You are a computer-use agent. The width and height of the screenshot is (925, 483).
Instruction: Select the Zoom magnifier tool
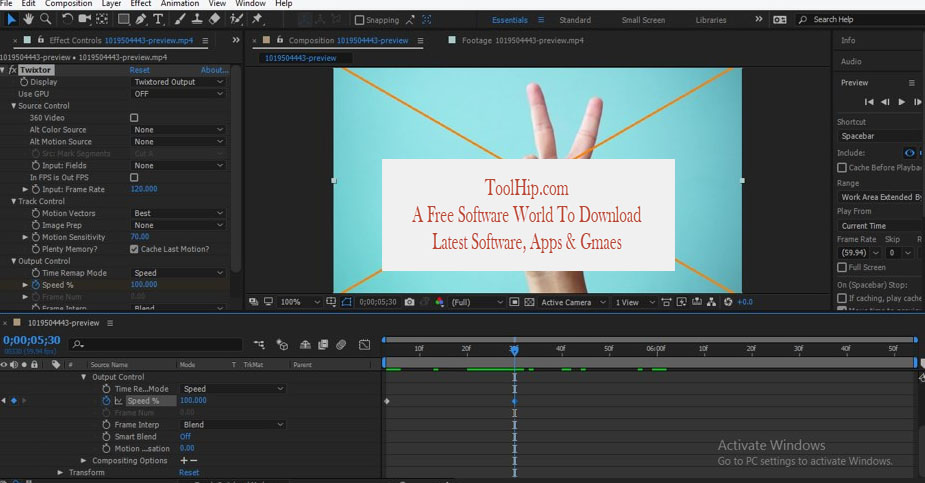coord(45,19)
